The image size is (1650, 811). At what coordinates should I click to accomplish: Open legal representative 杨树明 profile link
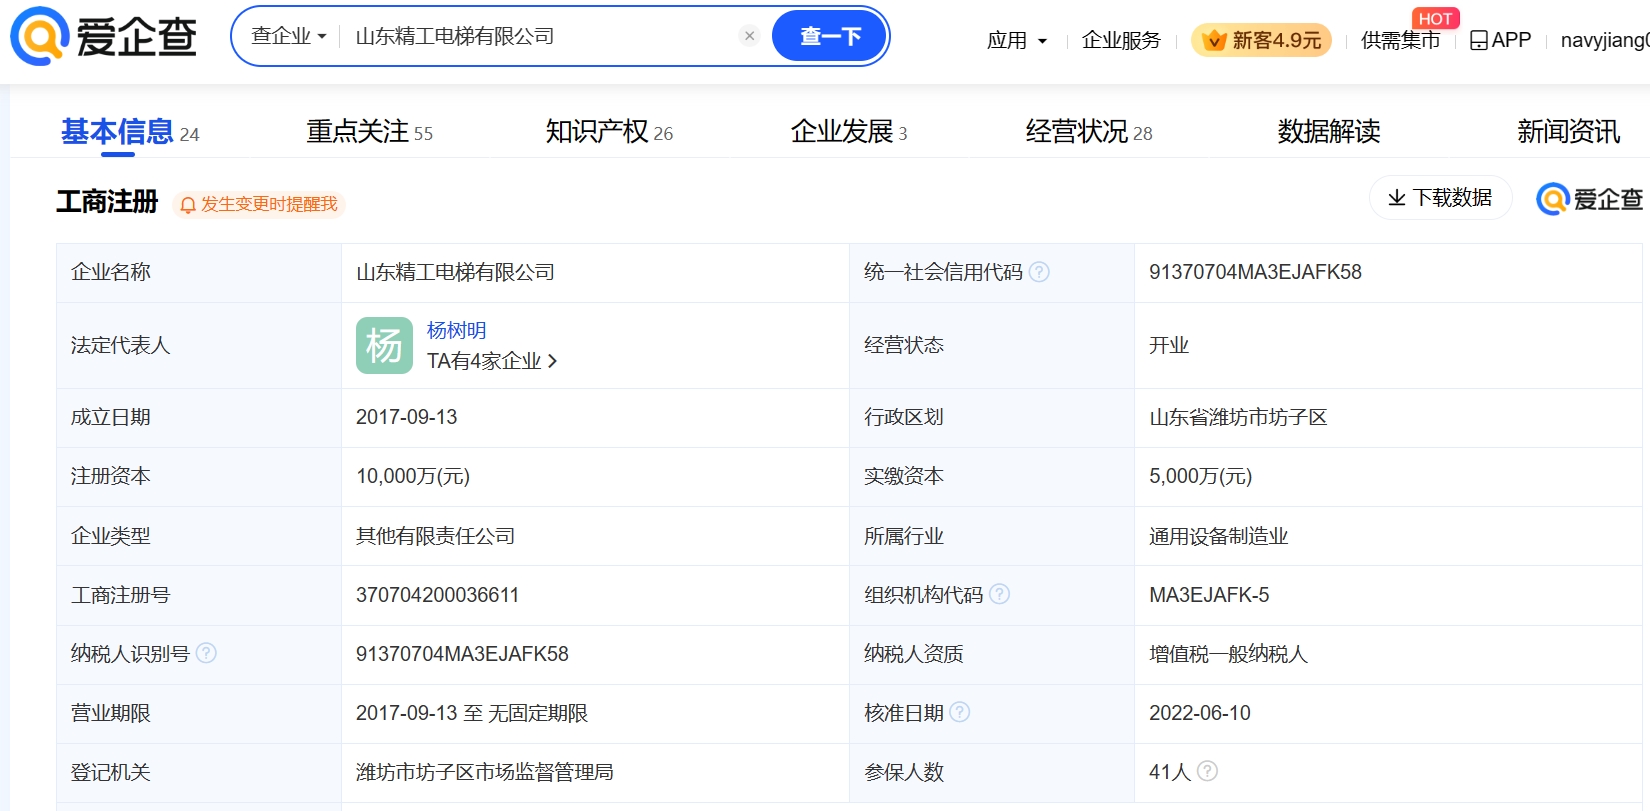(x=456, y=330)
